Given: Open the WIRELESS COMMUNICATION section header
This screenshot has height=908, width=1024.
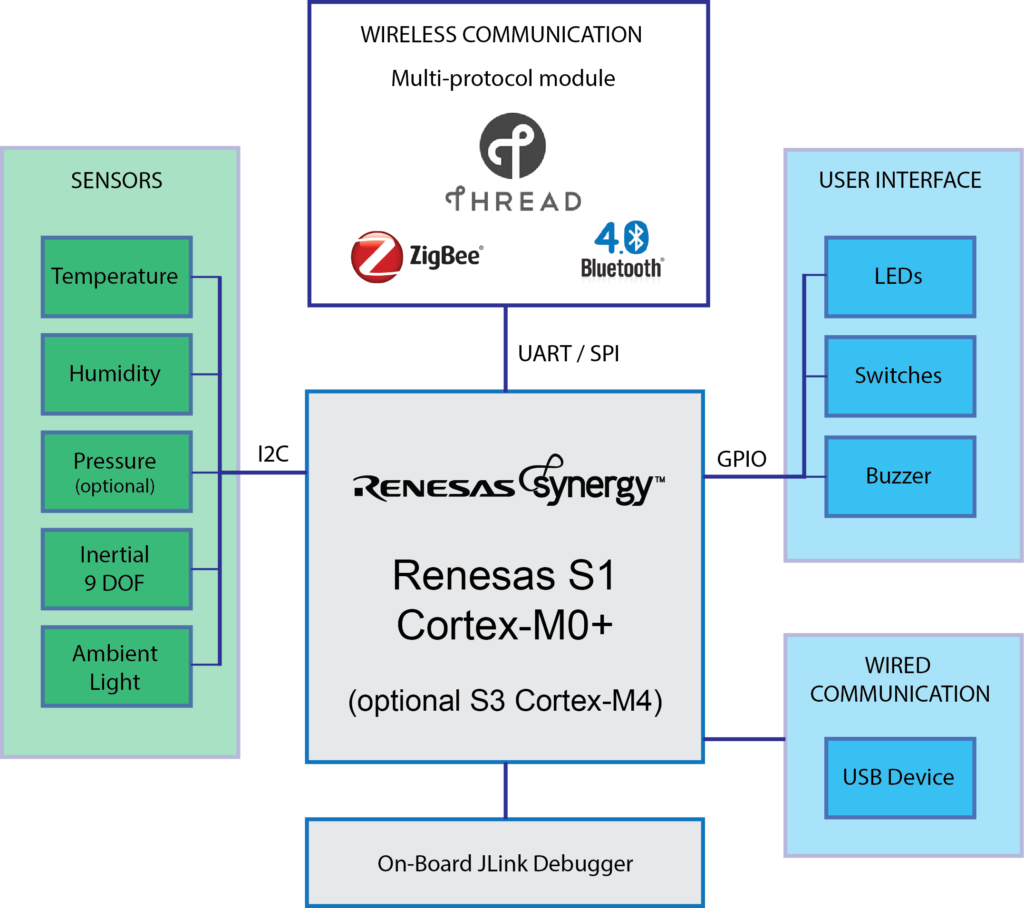Looking at the screenshot, I should tap(503, 34).
